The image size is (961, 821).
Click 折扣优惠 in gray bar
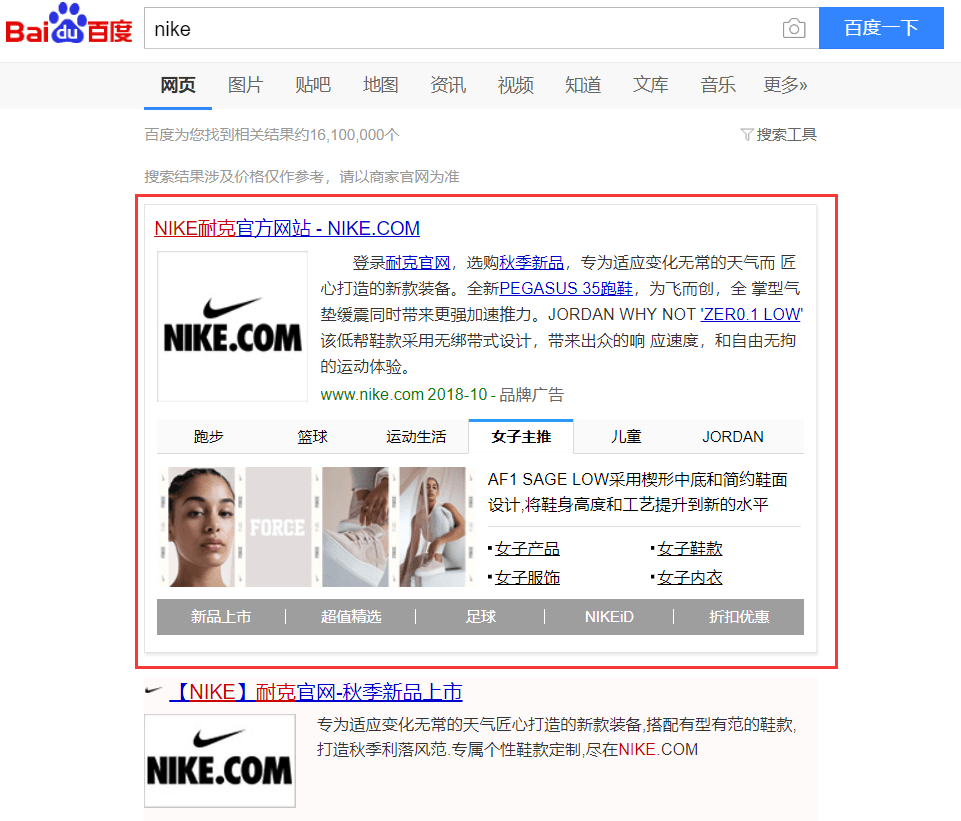pyautogui.click(x=739, y=616)
